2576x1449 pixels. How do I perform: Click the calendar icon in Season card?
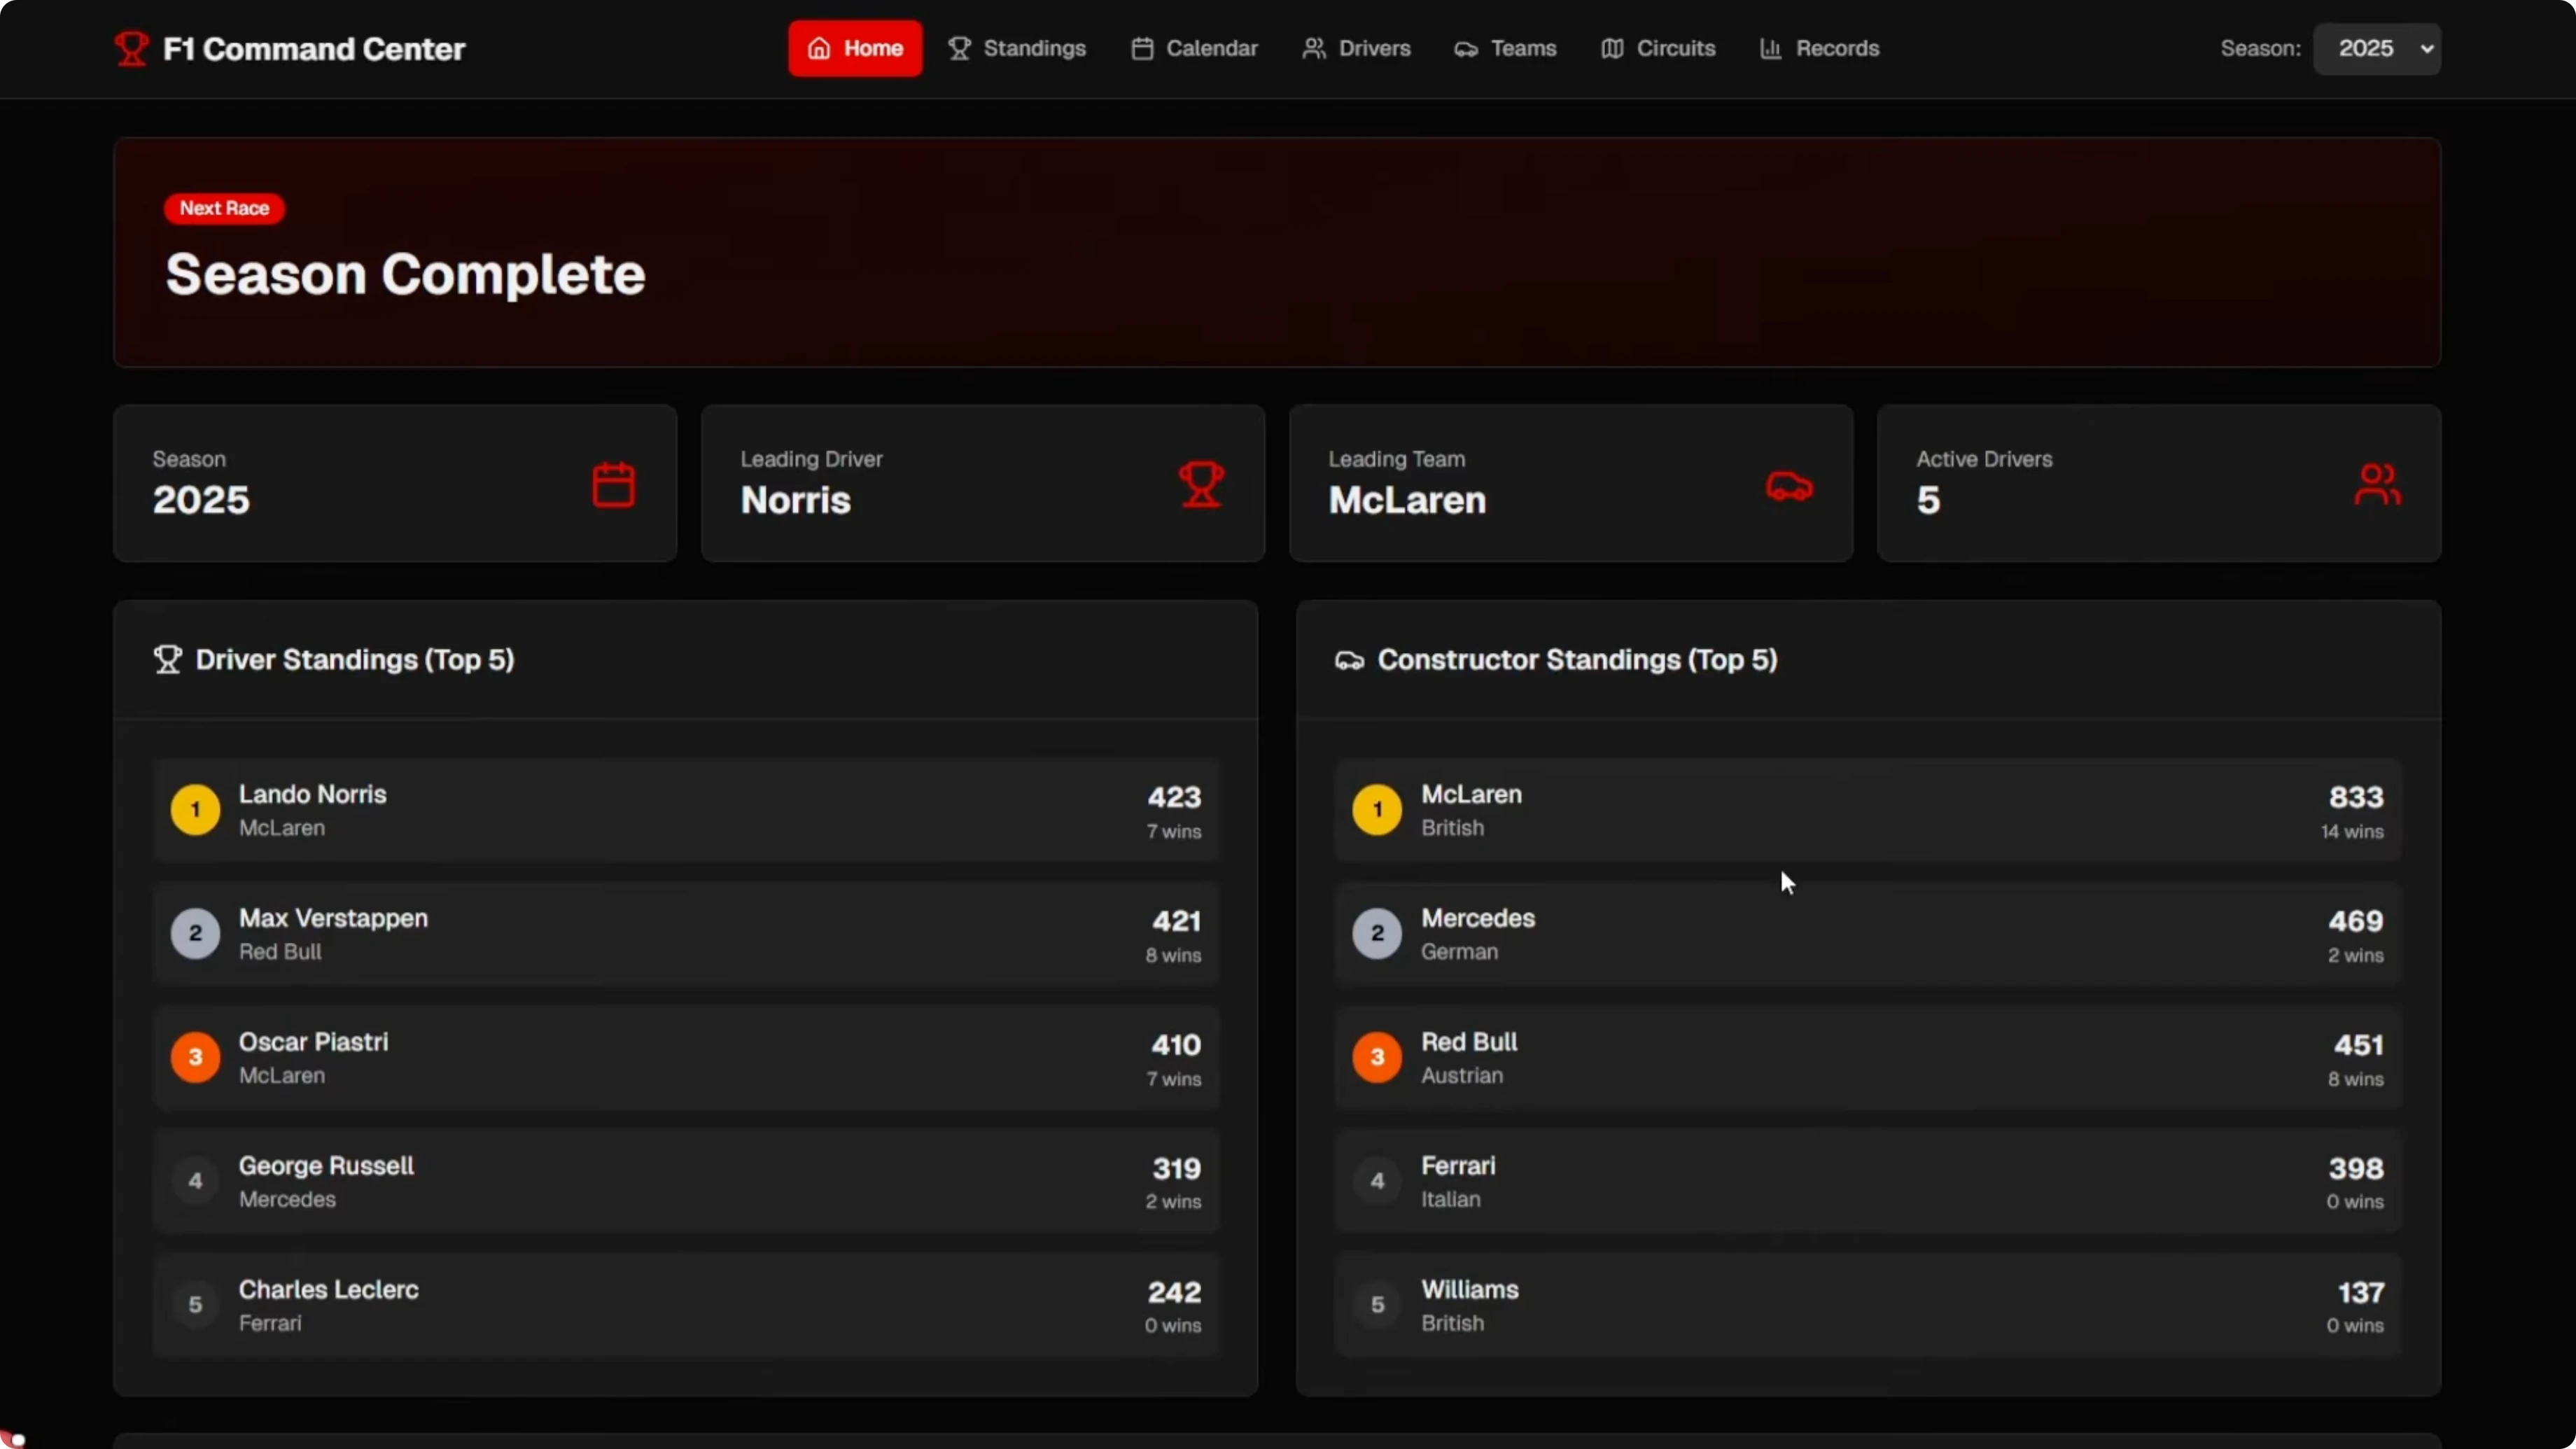(x=613, y=485)
